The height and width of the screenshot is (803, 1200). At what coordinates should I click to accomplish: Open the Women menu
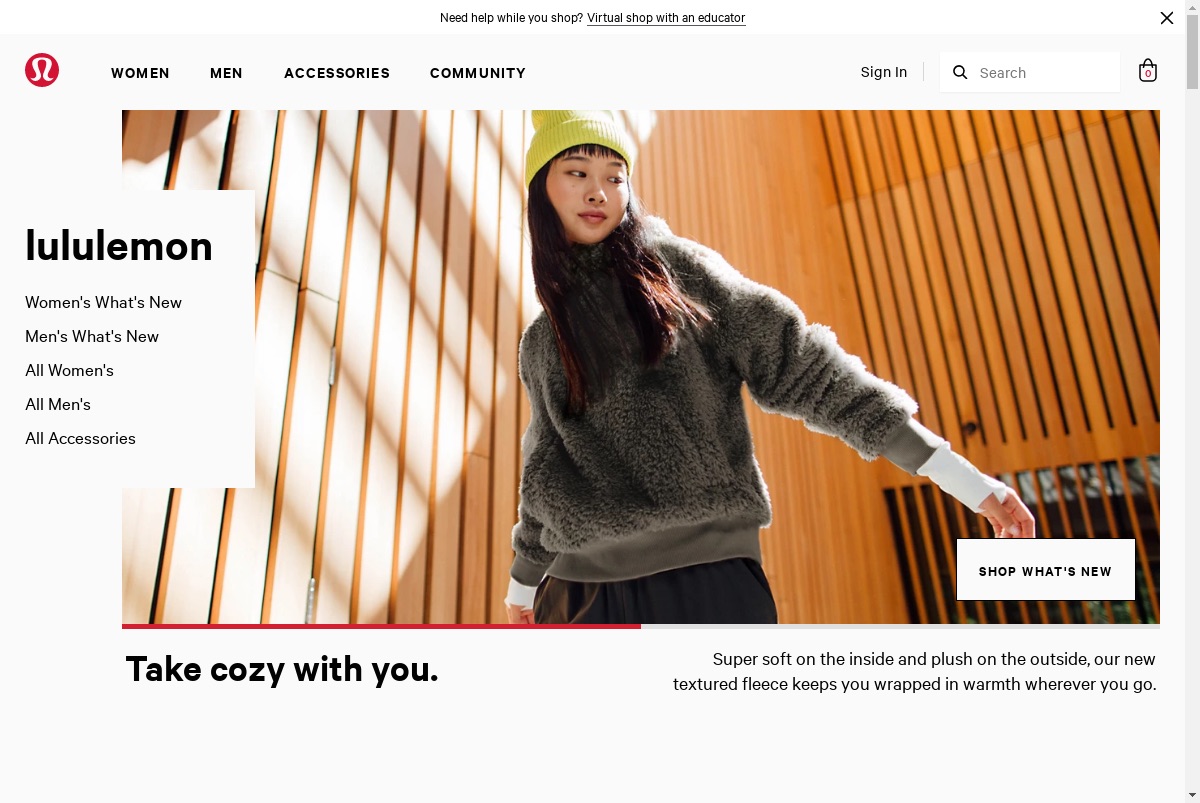(140, 73)
